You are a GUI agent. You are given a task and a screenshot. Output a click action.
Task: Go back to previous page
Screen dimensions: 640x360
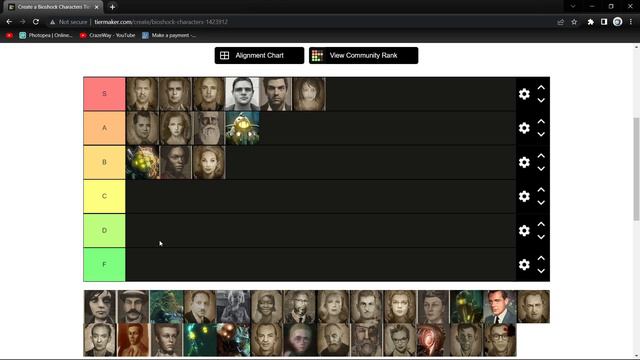(9, 22)
